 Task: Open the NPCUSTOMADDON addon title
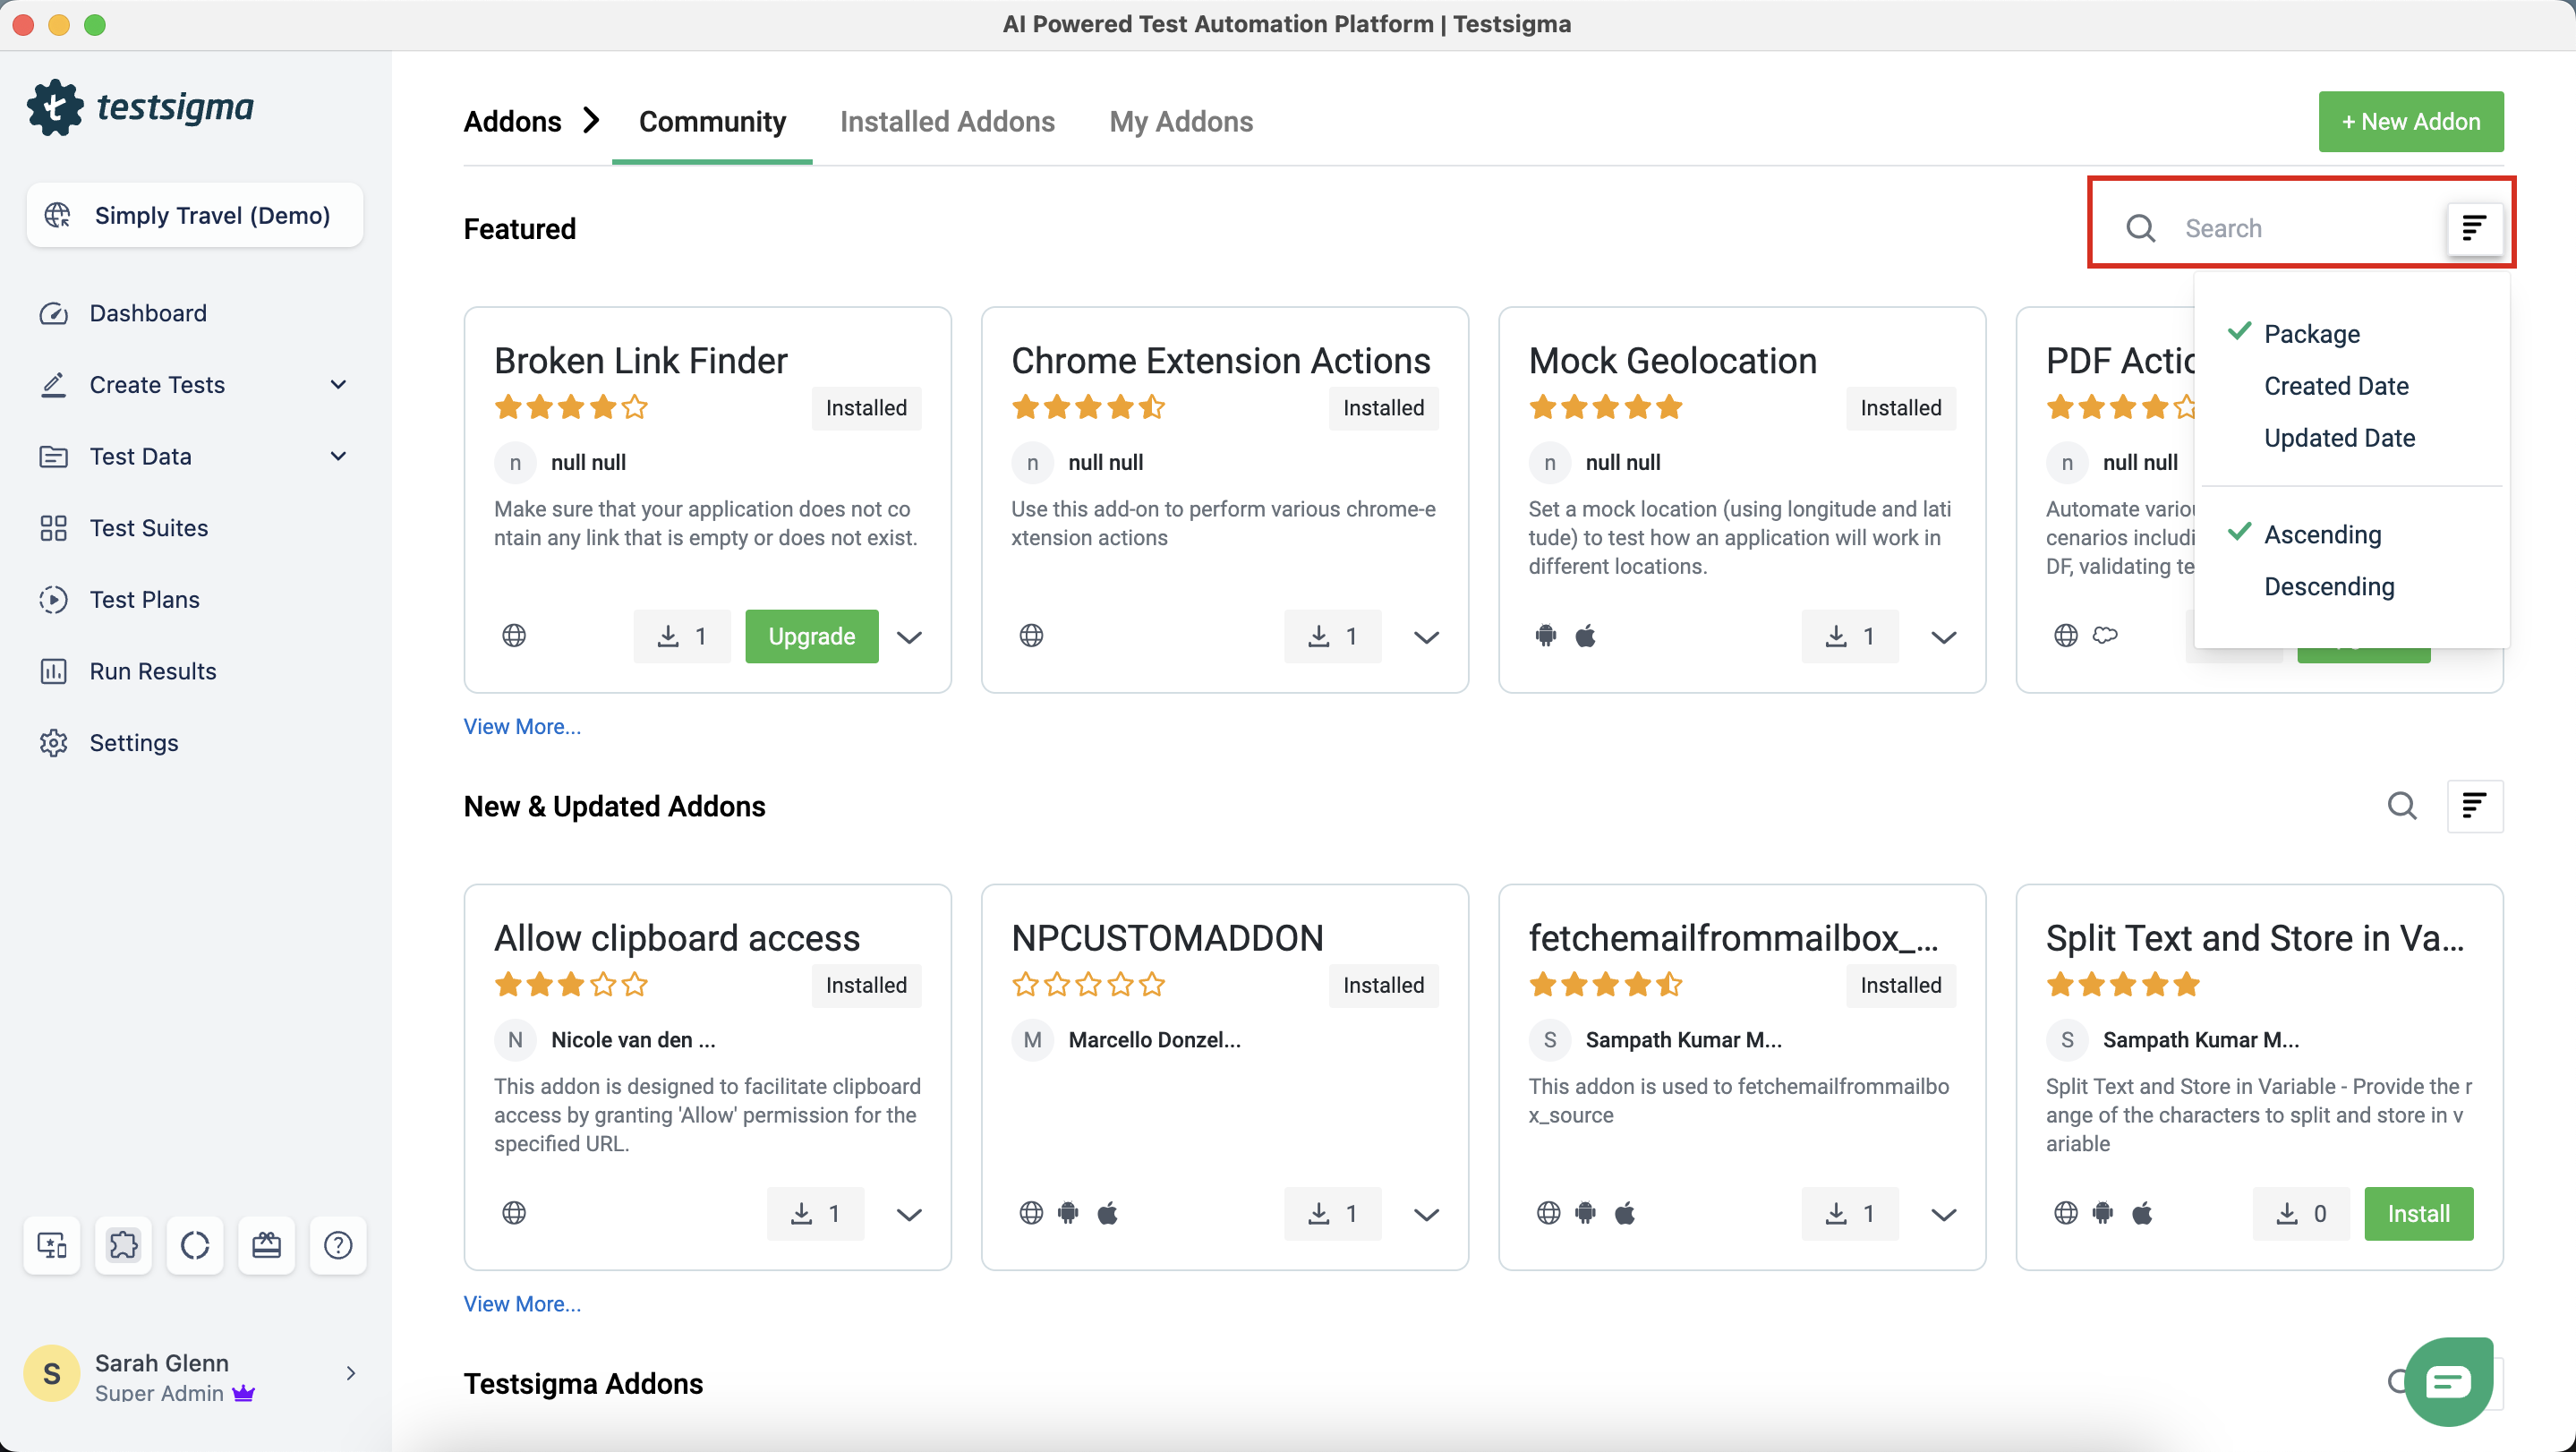click(1167, 939)
